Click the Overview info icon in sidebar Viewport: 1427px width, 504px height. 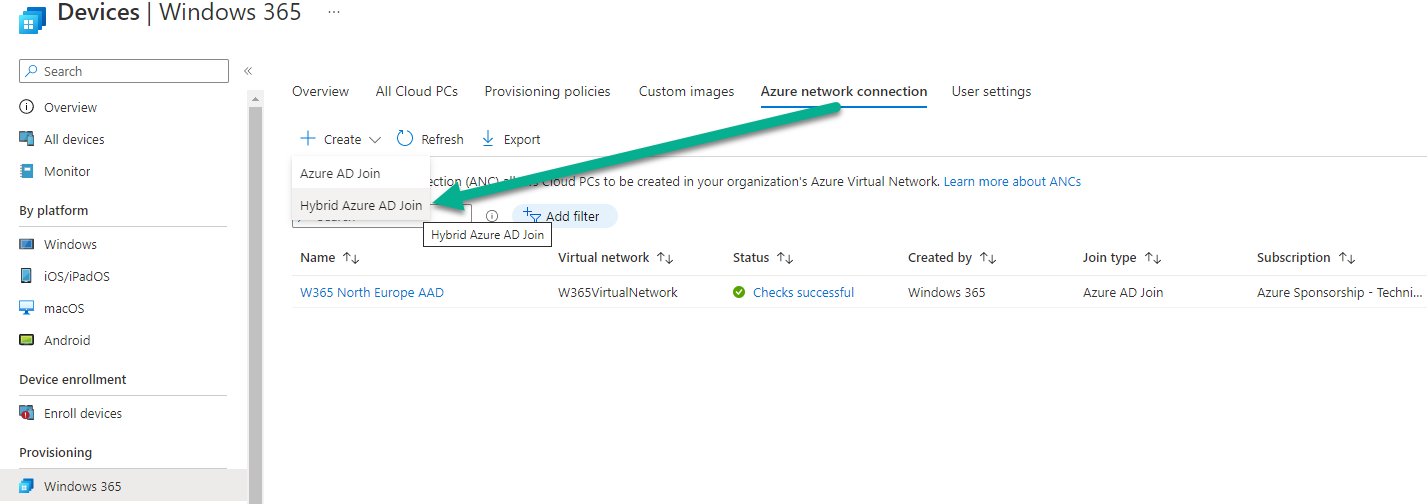pyautogui.click(x=27, y=107)
